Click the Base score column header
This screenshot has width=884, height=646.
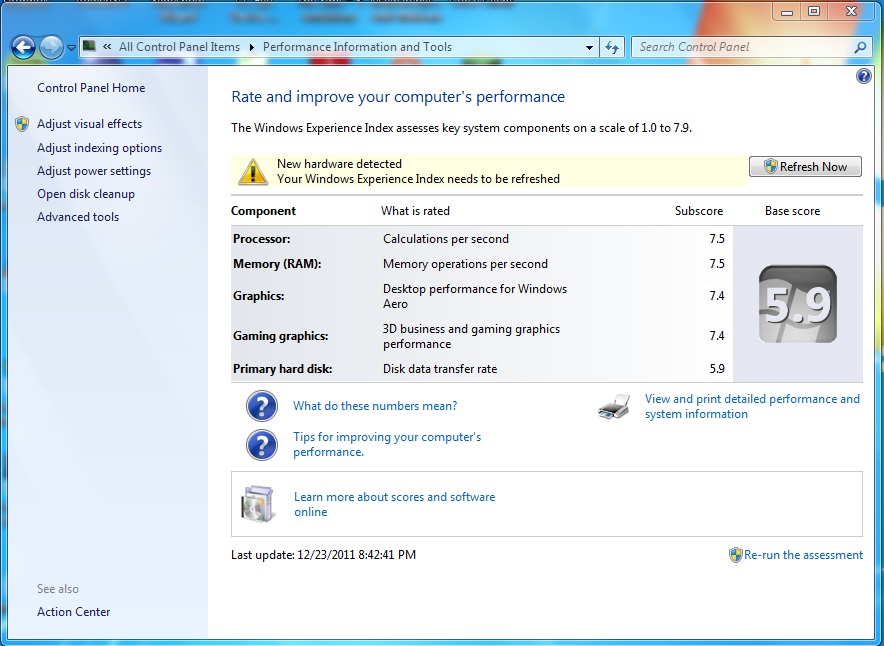(793, 211)
